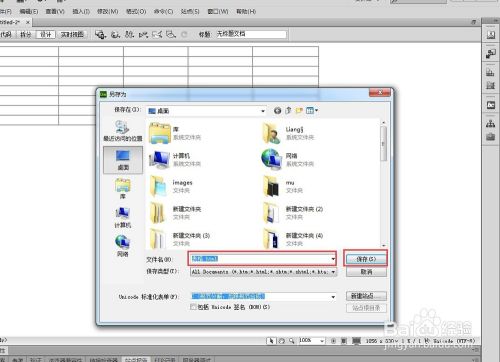Select the 新建文件夹 (3) folder
The height and width of the screenshot is (362, 500).
coord(180,239)
